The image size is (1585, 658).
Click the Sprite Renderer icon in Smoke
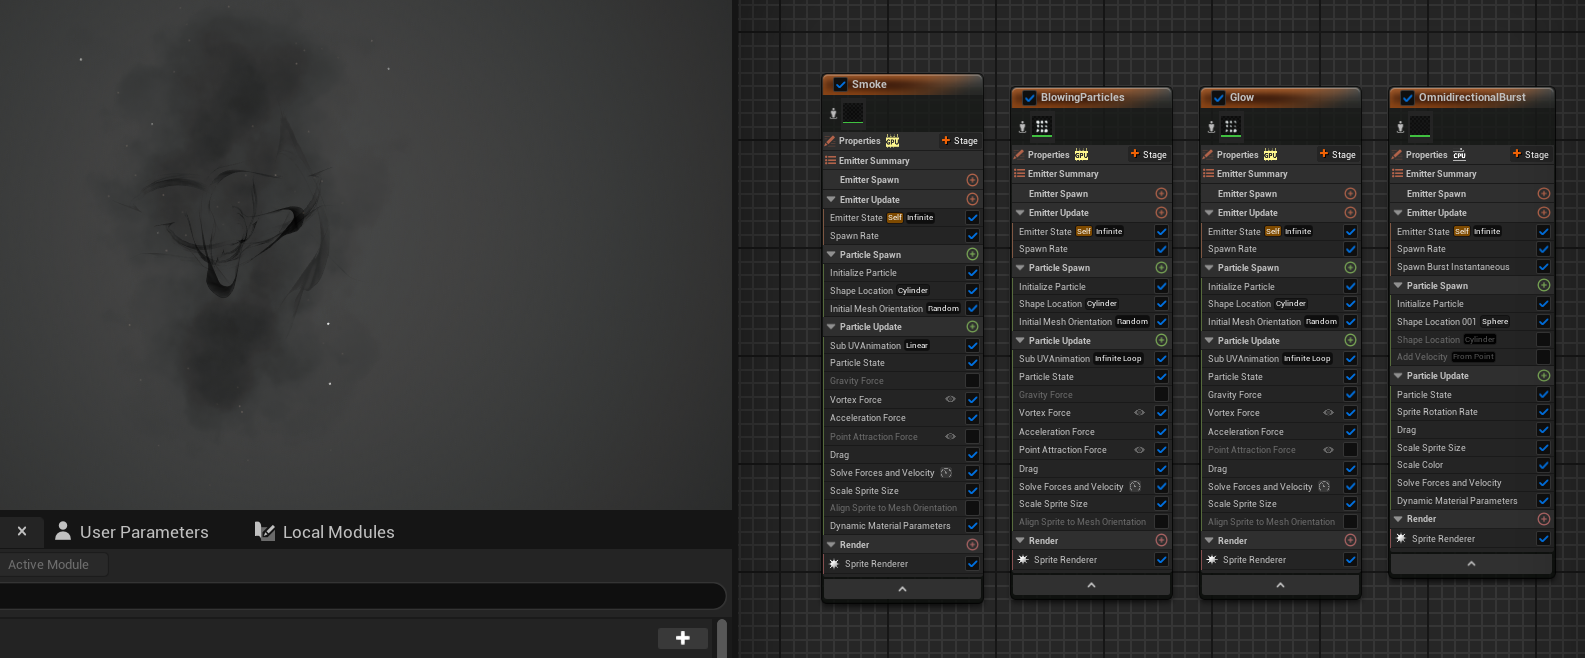(x=834, y=564)
